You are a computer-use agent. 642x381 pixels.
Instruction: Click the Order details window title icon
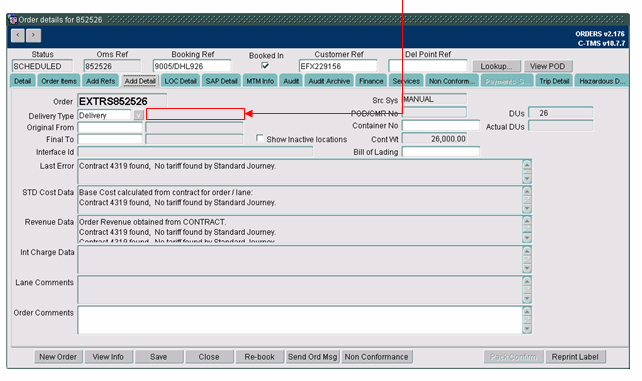click(12, 19)
